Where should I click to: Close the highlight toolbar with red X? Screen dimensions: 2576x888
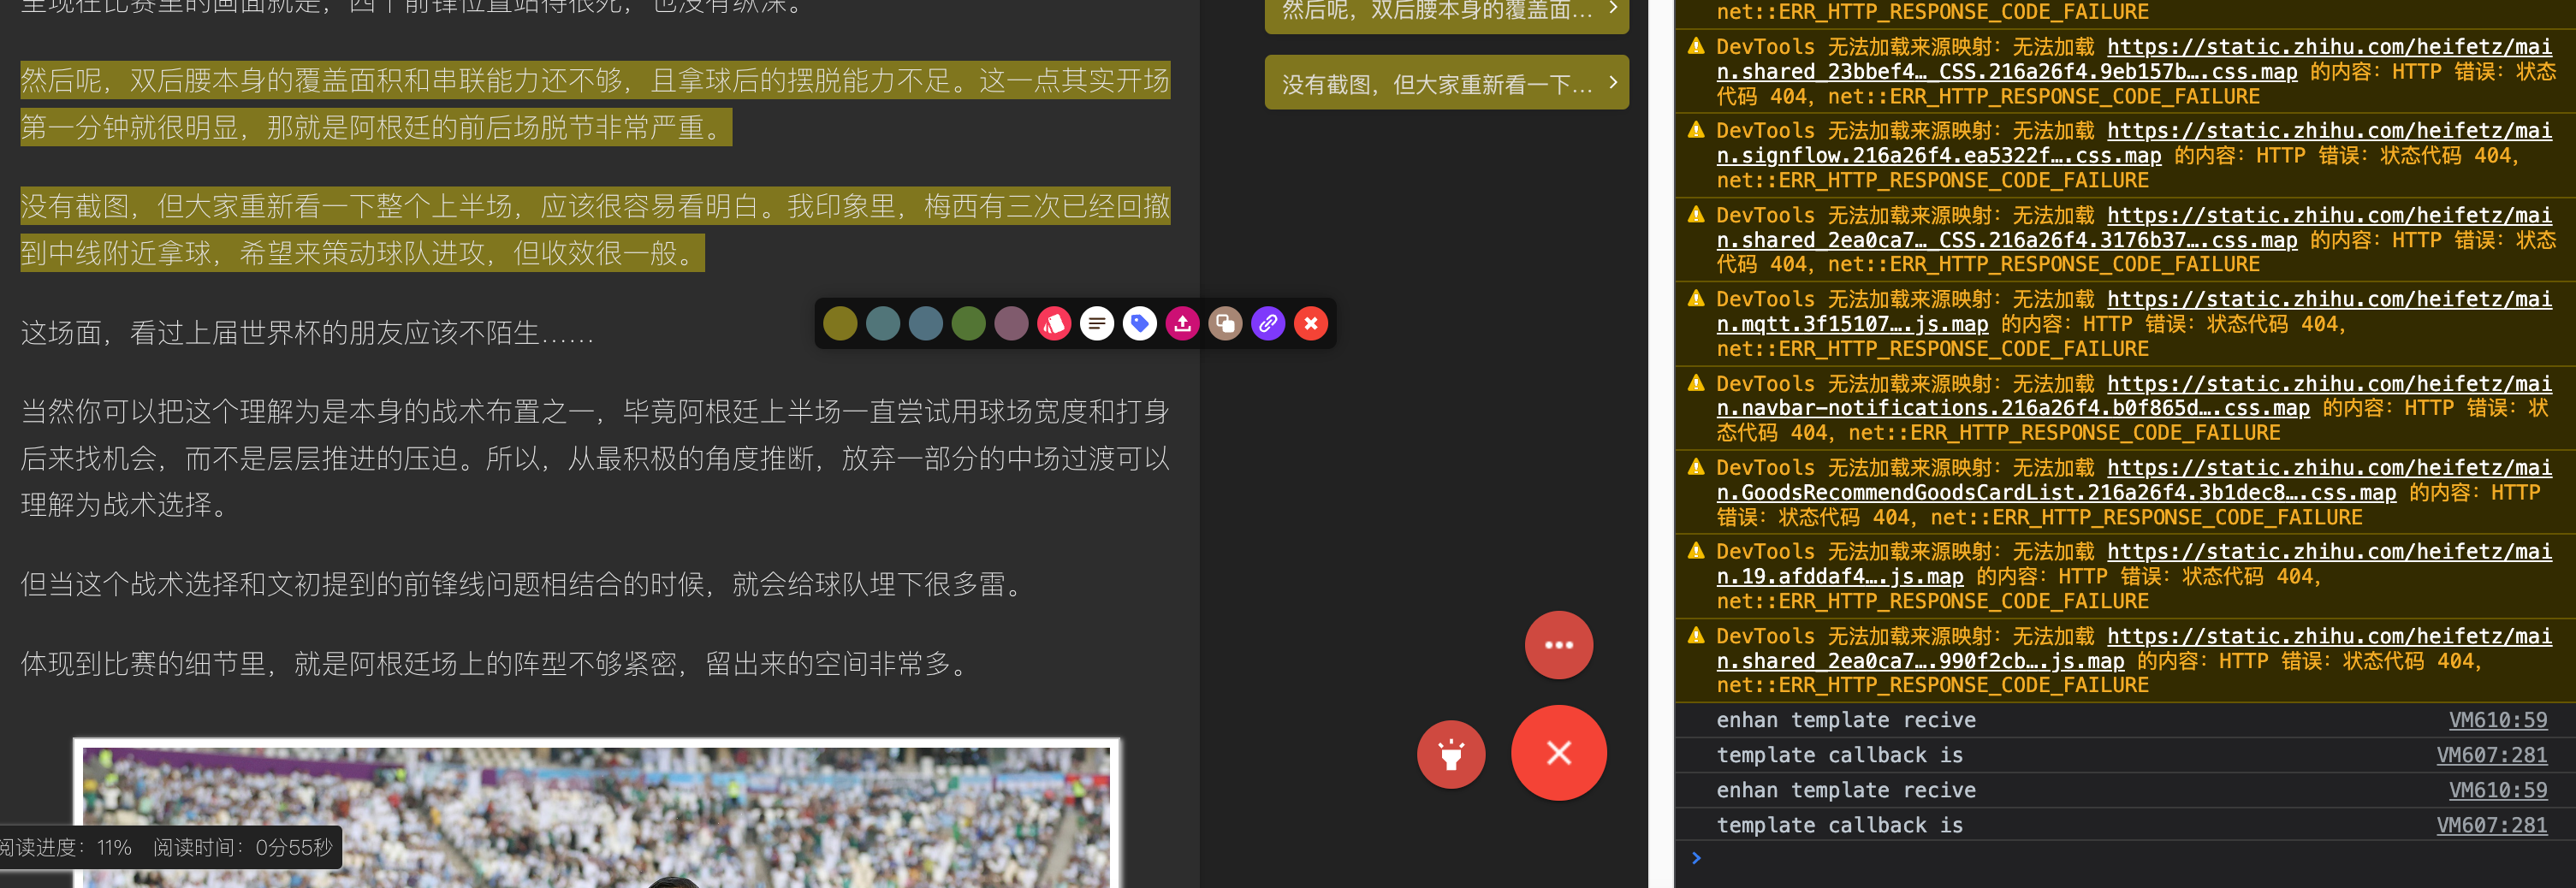1311,324
